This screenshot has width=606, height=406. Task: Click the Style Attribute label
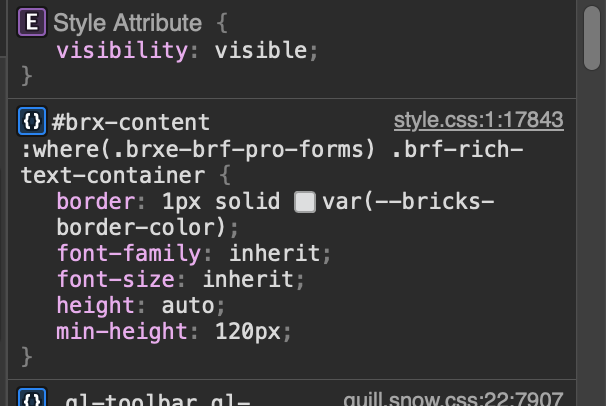[128, 23]
